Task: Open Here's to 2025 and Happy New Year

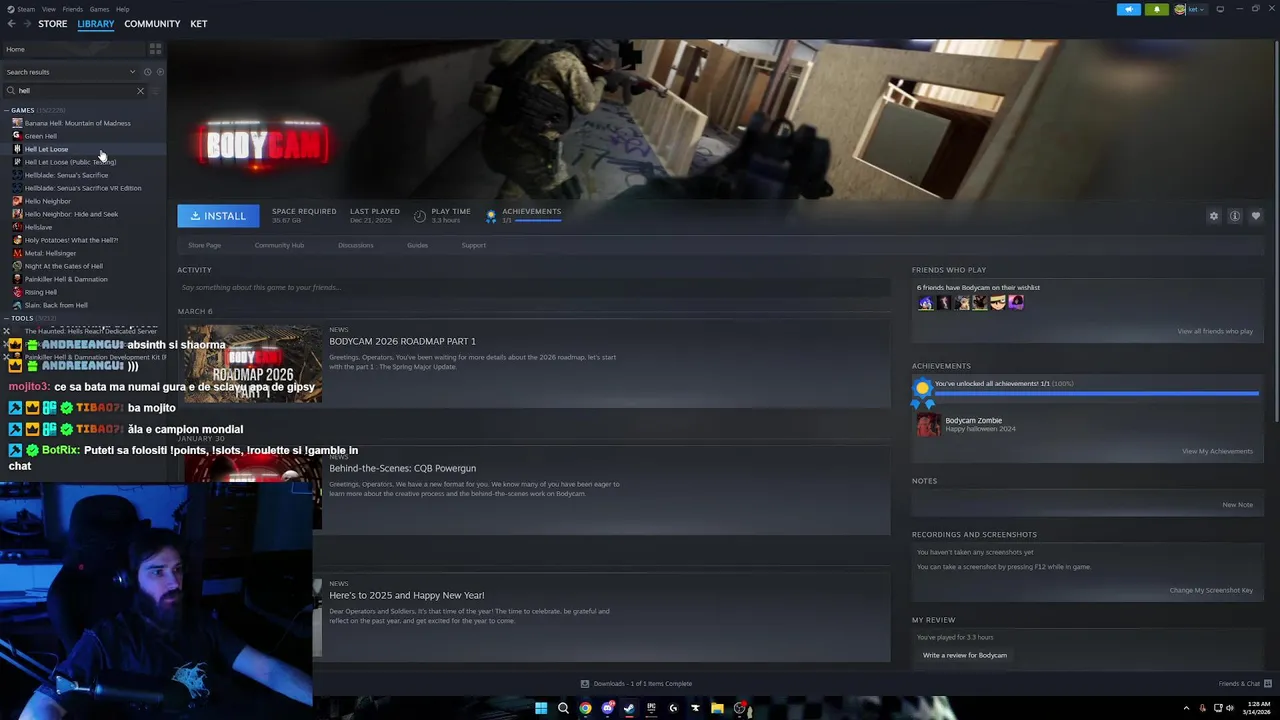Action: click(406, 595)
